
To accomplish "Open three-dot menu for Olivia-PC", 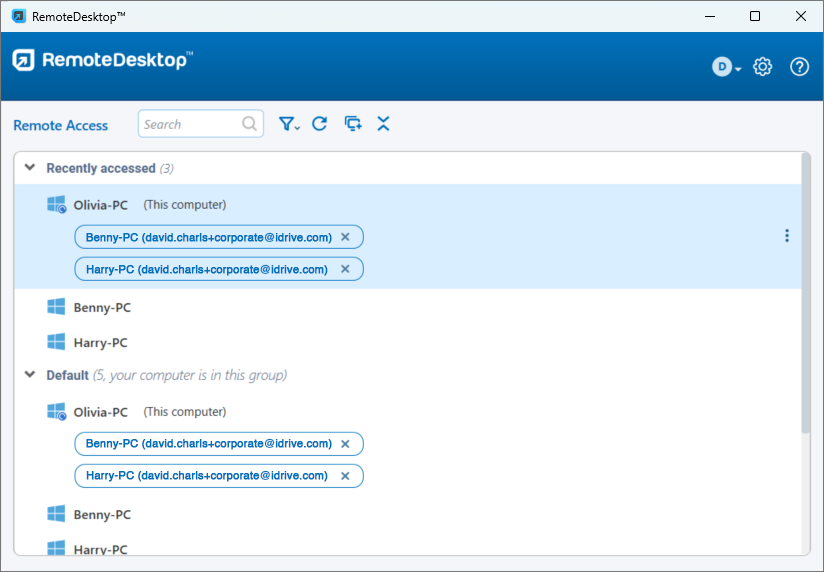I will click(787, 236).
